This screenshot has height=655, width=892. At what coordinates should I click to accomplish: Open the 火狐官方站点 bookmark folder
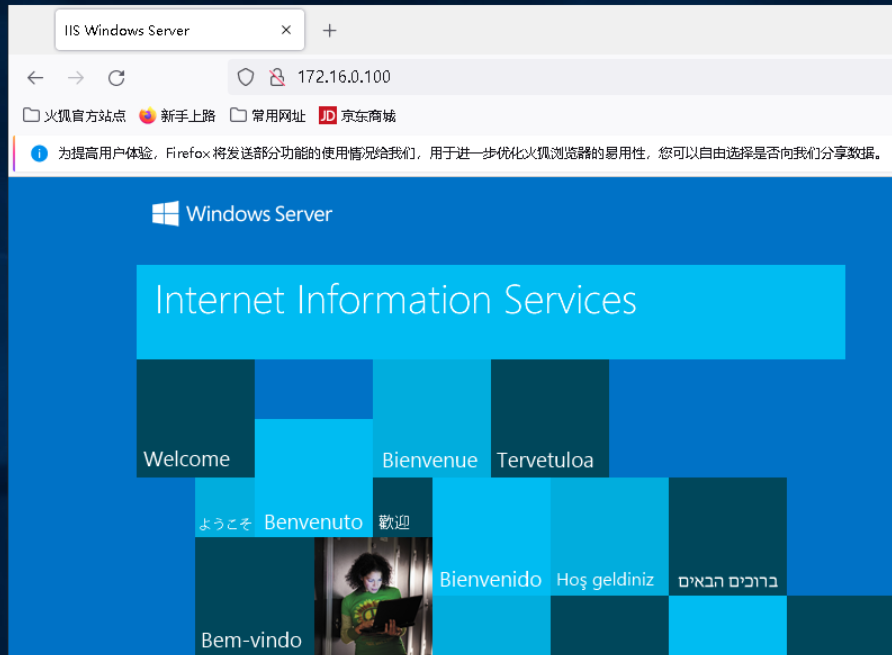[x=75, y=115]
